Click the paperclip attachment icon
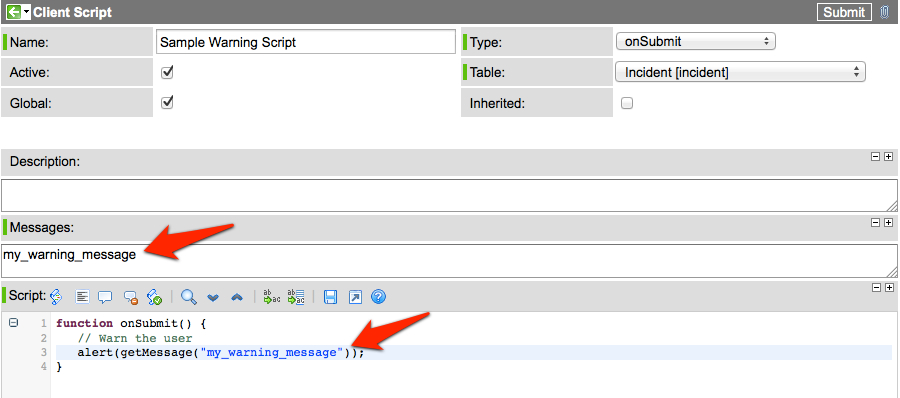 pyautogui.click(x=885, y=12)
